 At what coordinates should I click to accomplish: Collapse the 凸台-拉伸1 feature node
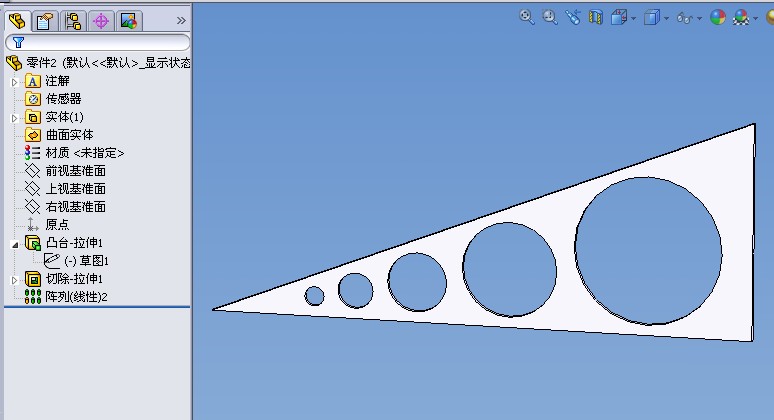tap(15, 244)
